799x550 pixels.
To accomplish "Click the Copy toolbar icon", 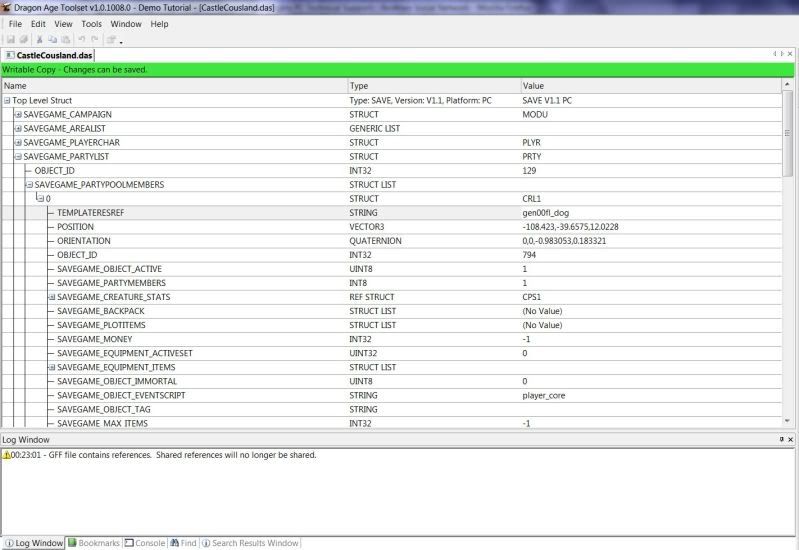I will (x=52, y=39).
